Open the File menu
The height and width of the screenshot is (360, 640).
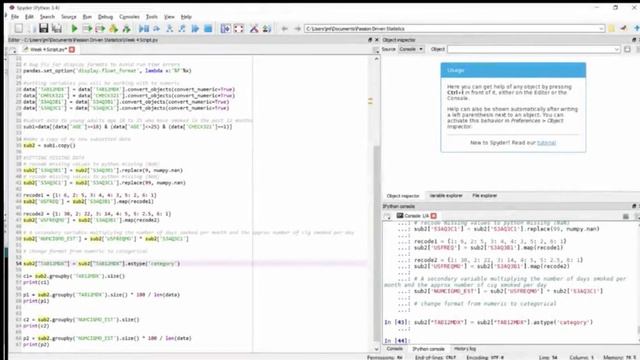tap(15, 17)
